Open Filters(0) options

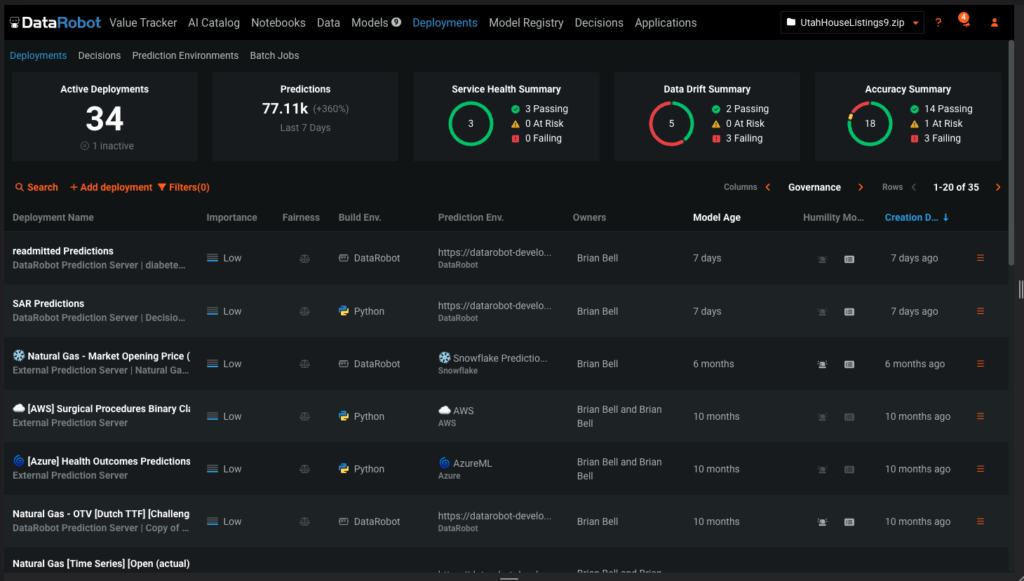pos(184,187)
